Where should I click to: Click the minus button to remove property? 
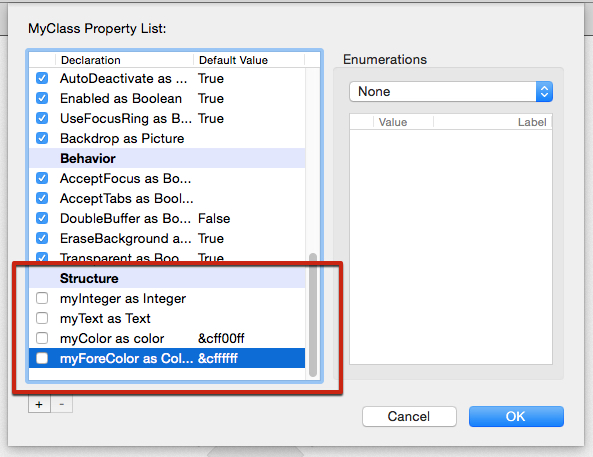62,404
